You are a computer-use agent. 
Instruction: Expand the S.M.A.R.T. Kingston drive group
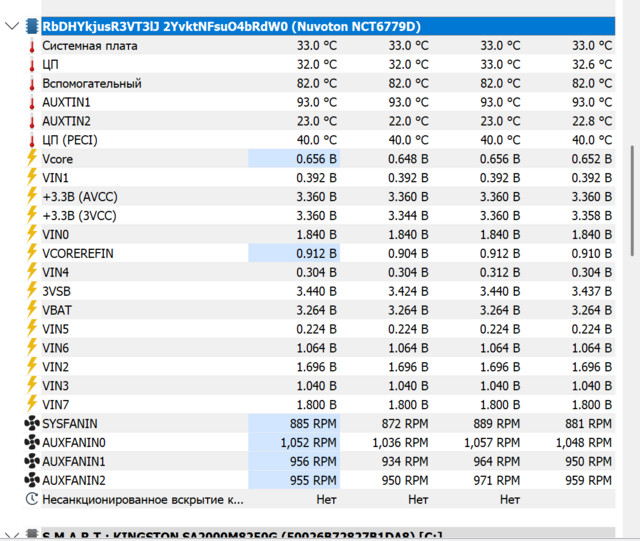tap(11, 536)
